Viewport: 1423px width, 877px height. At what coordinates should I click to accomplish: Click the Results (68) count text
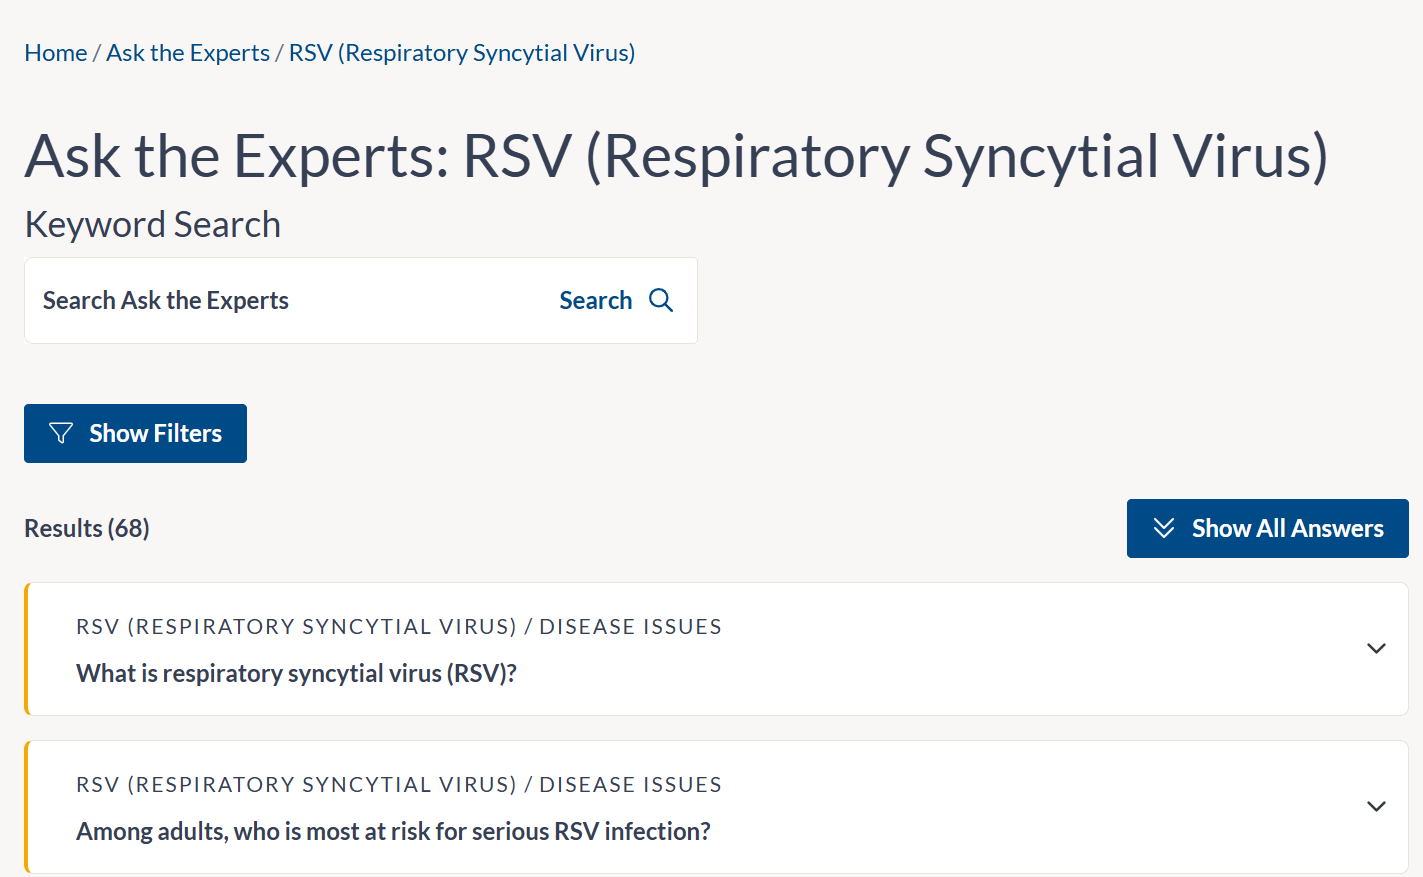(87, 528)
